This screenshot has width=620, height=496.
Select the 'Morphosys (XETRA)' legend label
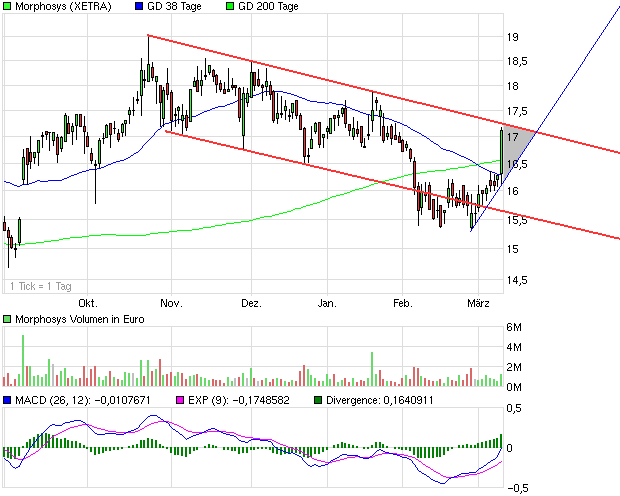(63, 6)
